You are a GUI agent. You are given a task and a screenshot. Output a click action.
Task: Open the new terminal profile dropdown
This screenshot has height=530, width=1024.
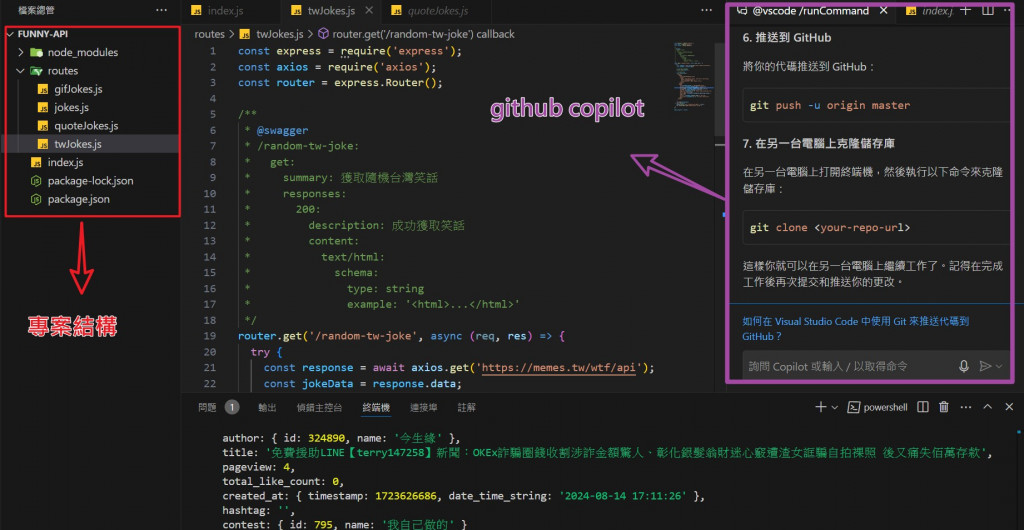(x=835, y=407)
